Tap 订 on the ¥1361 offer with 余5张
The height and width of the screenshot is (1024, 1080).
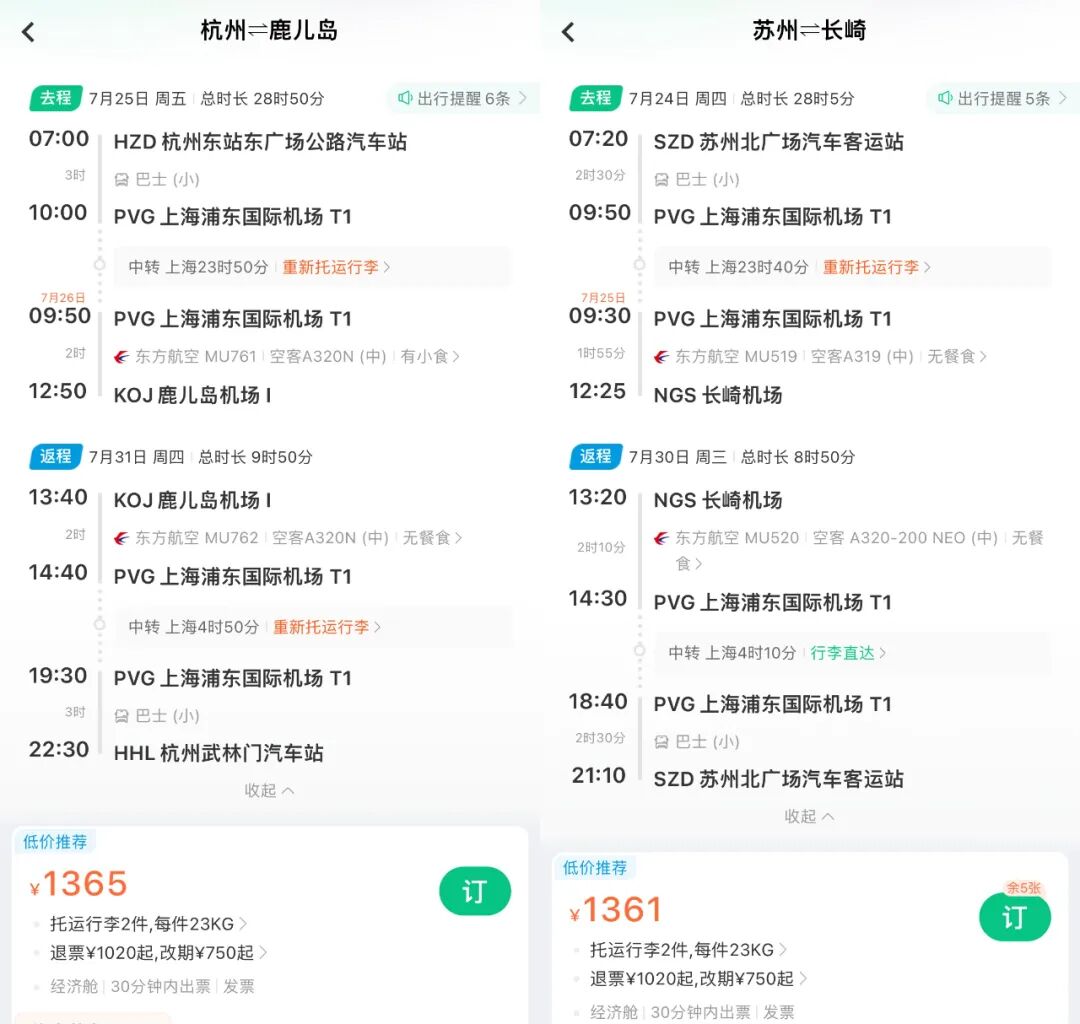pyautogui.click(x=1015, y=917)
